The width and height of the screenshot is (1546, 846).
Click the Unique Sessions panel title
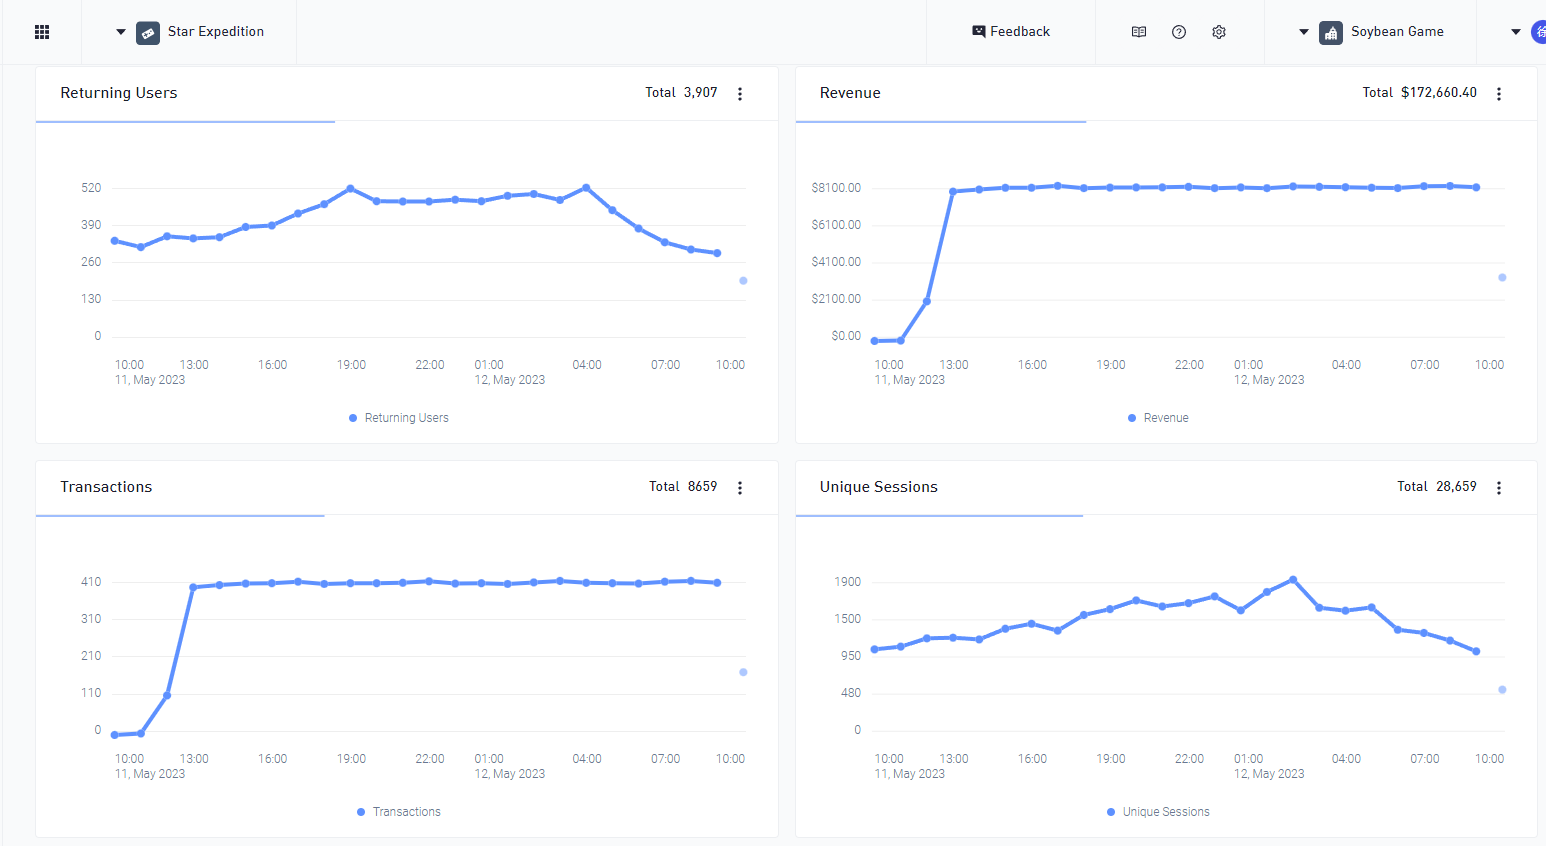879,487
